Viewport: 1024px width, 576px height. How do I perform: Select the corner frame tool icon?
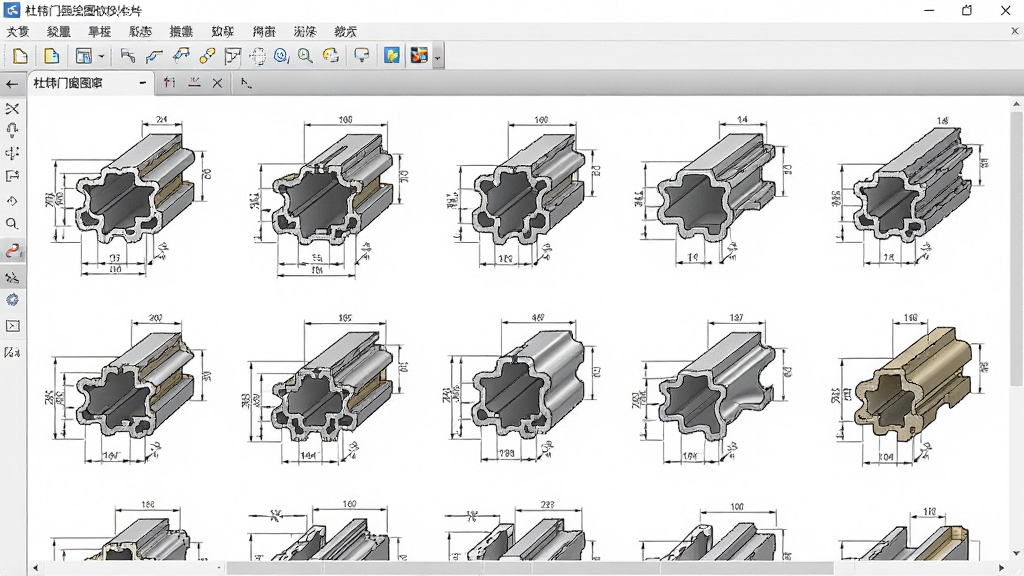pos(232,57)
